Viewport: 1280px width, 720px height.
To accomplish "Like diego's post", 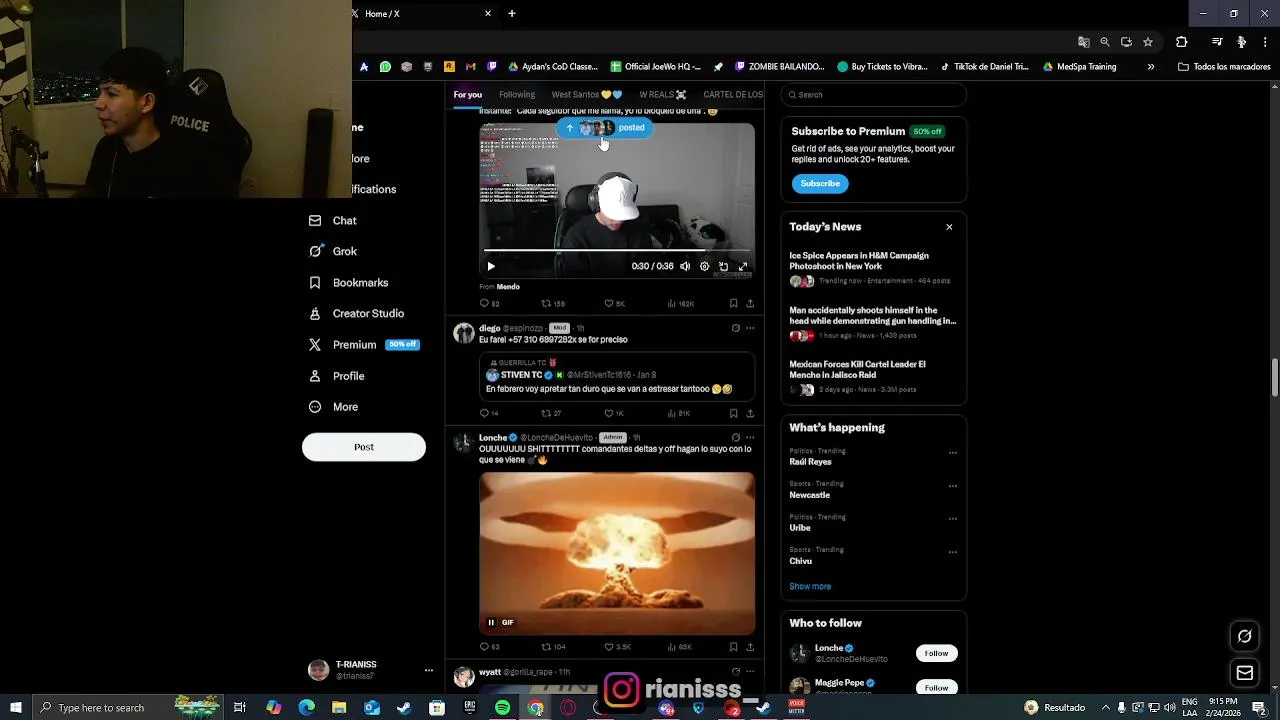I will pyautogui.click(x=613, y=413).
